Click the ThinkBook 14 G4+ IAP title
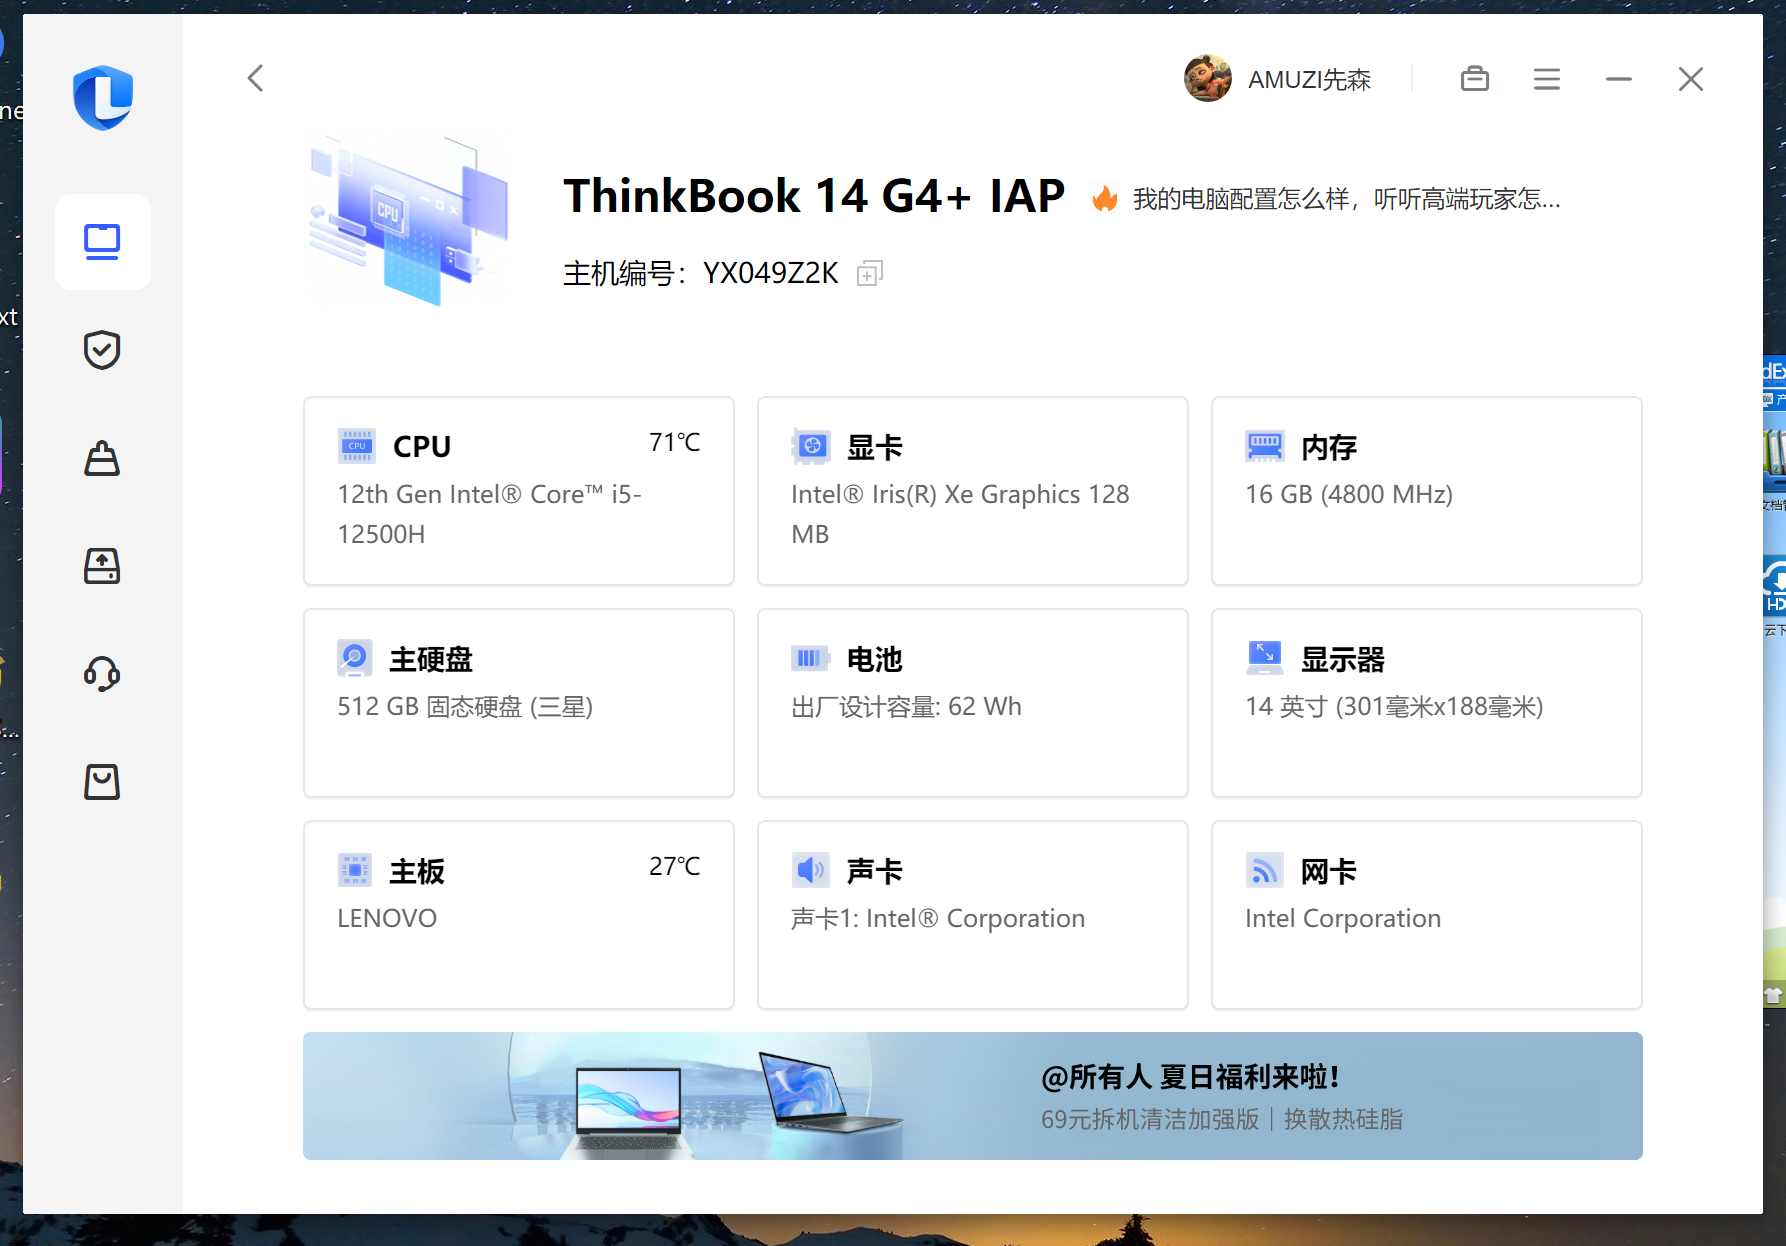The width and height of the screenshot is (1786, 1246). tap(814, 196)
